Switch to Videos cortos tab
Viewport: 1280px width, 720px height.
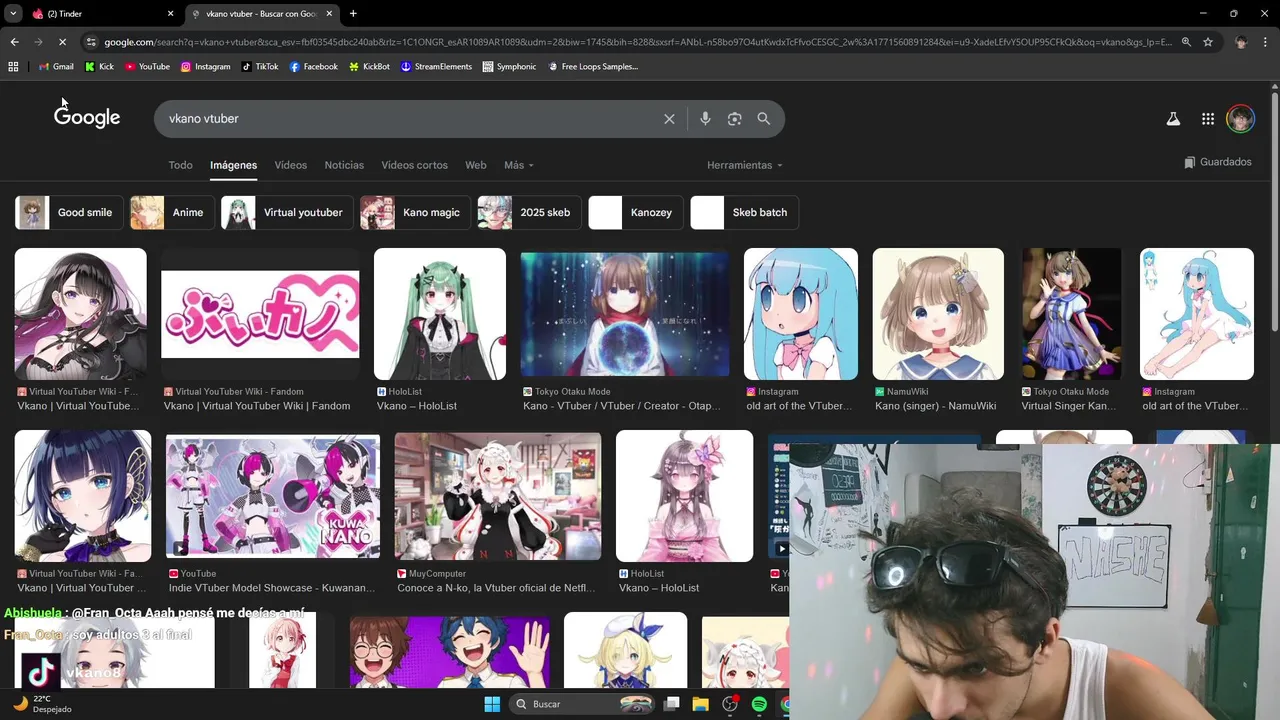coord(414,165)
